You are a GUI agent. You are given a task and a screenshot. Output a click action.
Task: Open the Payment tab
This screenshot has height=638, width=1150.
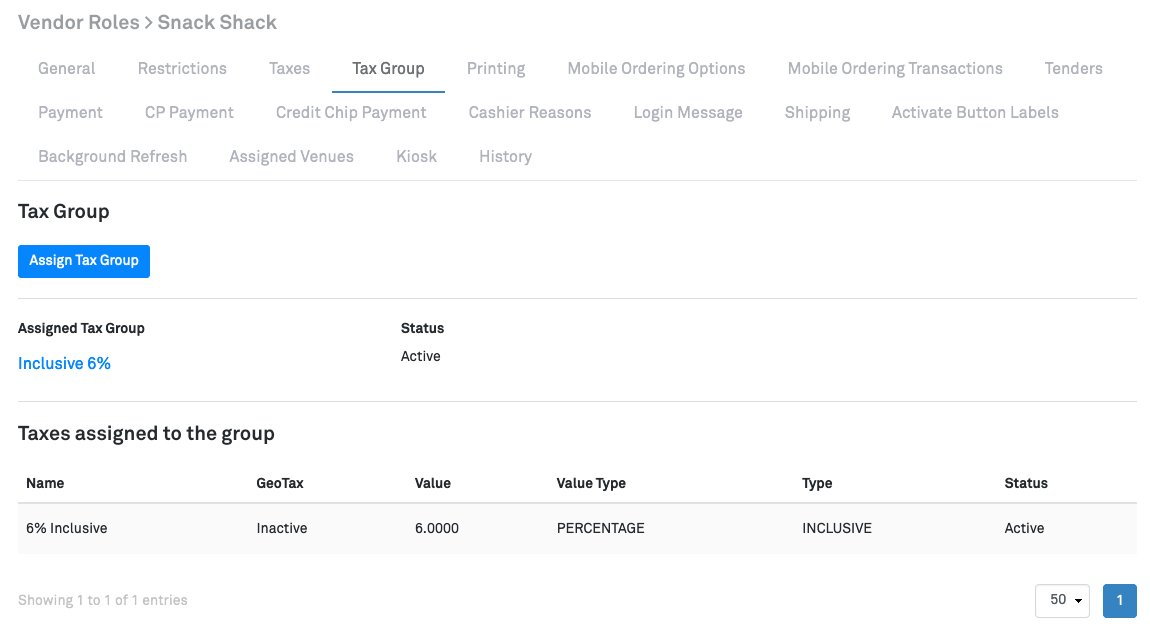click(70, 113)
